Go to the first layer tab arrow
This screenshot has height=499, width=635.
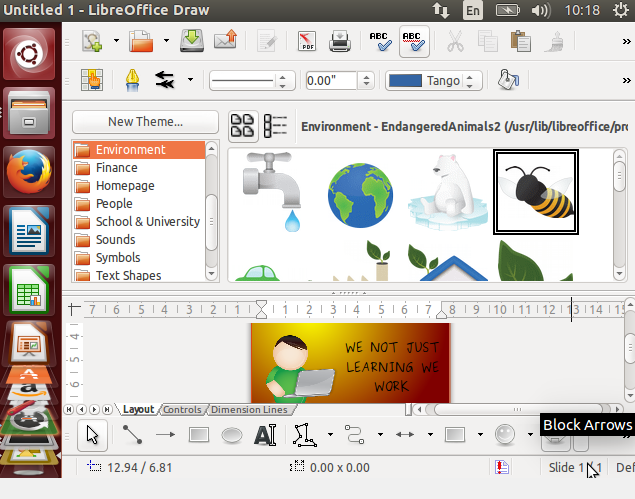click(69, 409)
